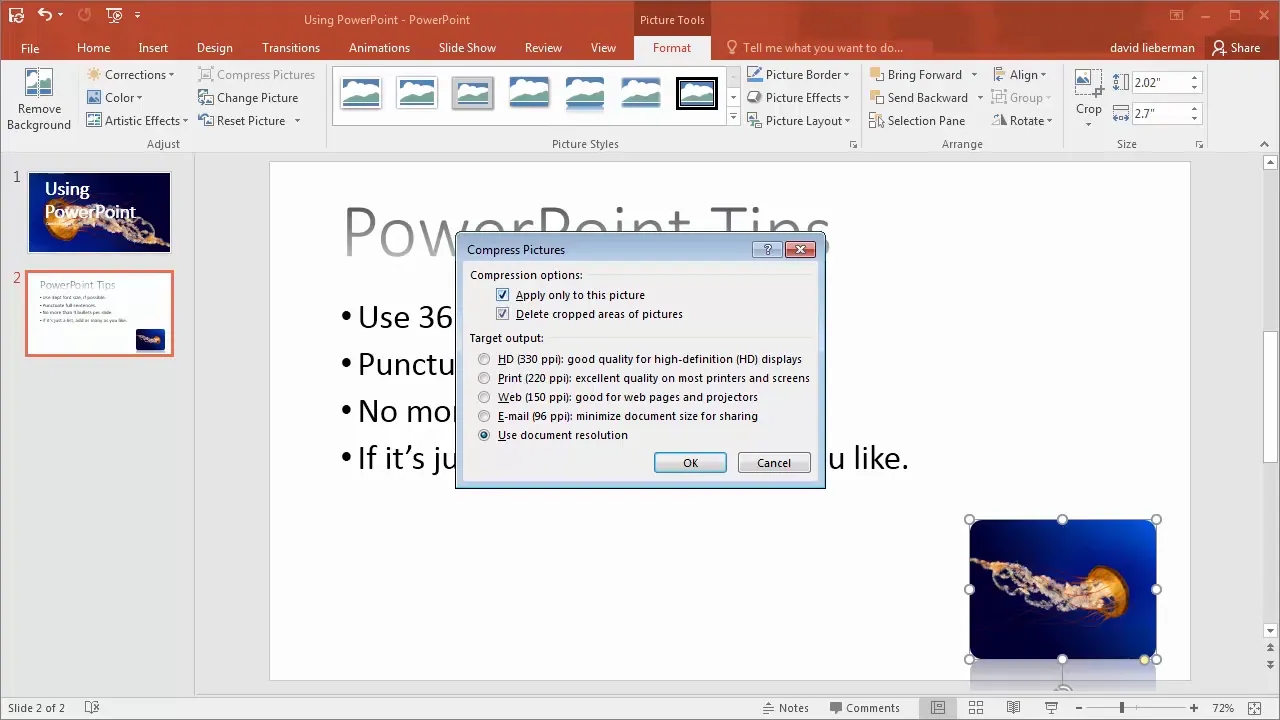
Task: Switch to the Insert tab
Action: [x=153, y=48]
